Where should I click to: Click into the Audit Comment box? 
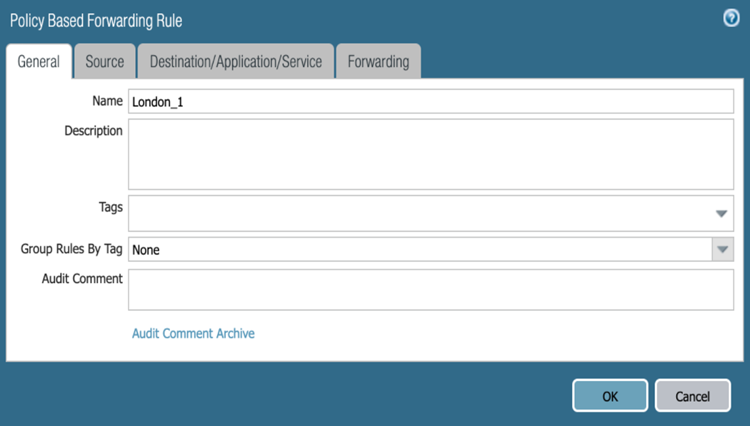tap(430, 289)
